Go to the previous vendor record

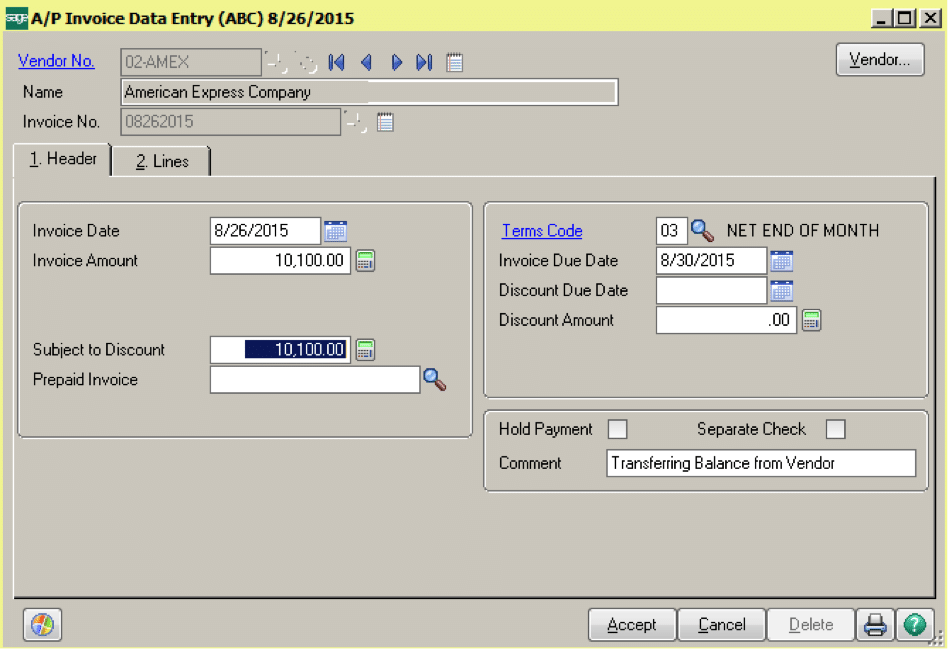(x=366, y=62)
